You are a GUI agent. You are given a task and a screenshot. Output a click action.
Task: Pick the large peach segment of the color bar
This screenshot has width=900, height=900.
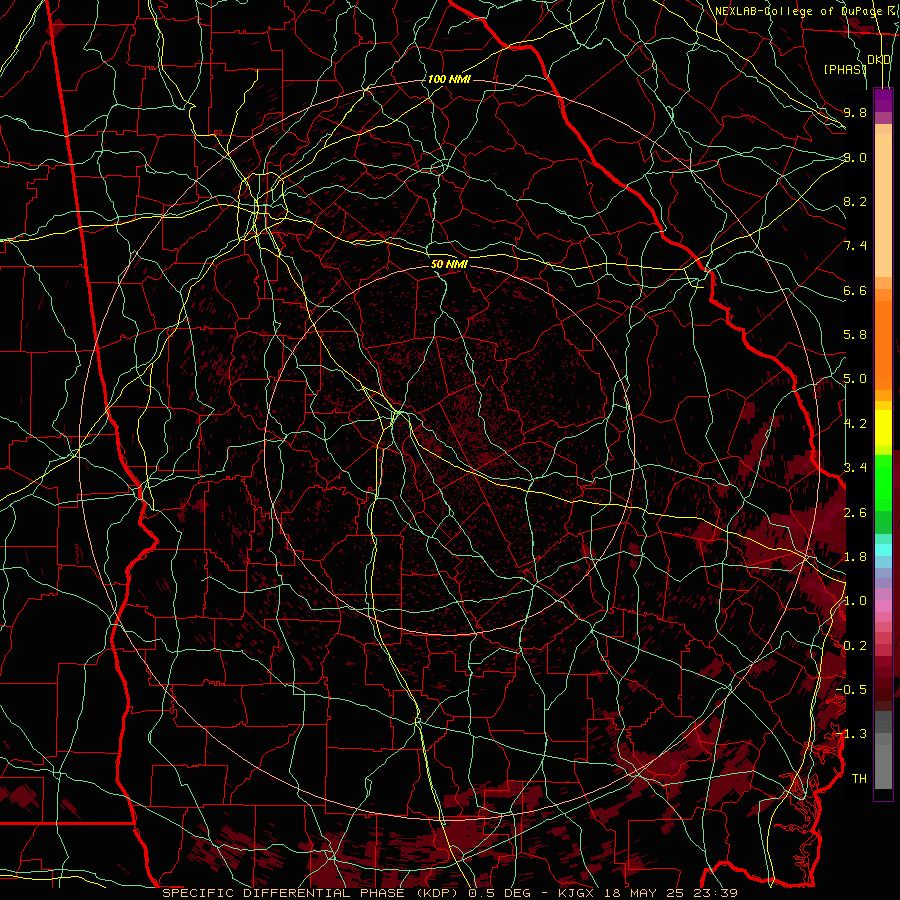(x=883, y=205)
